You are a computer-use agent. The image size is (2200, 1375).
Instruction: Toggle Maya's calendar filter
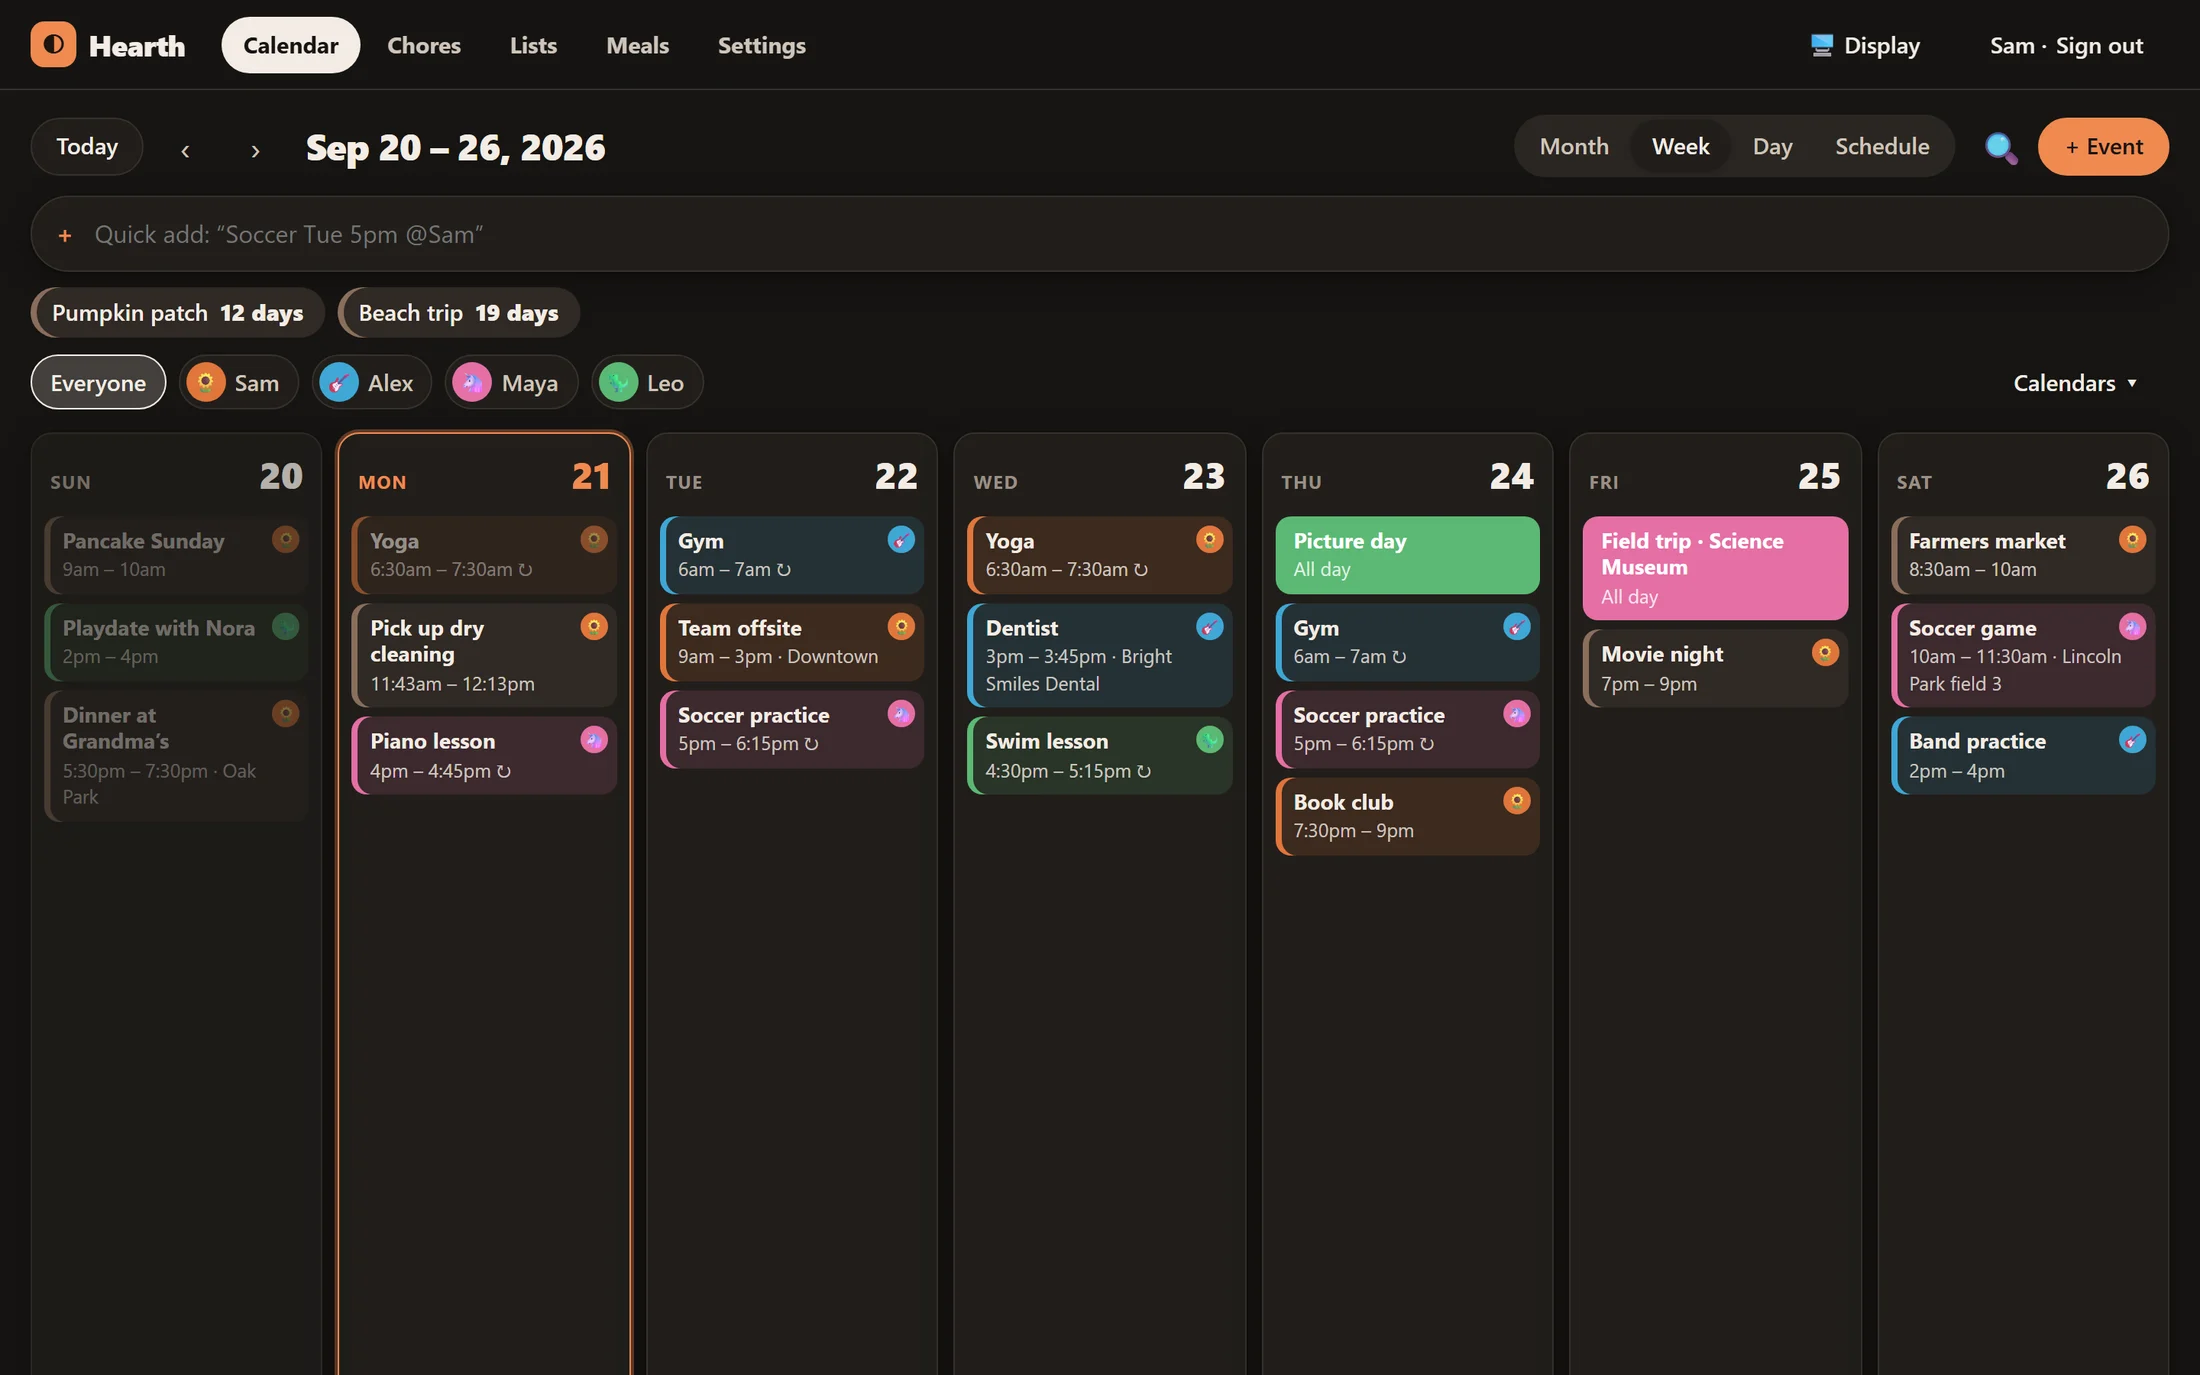coord(511,382)
